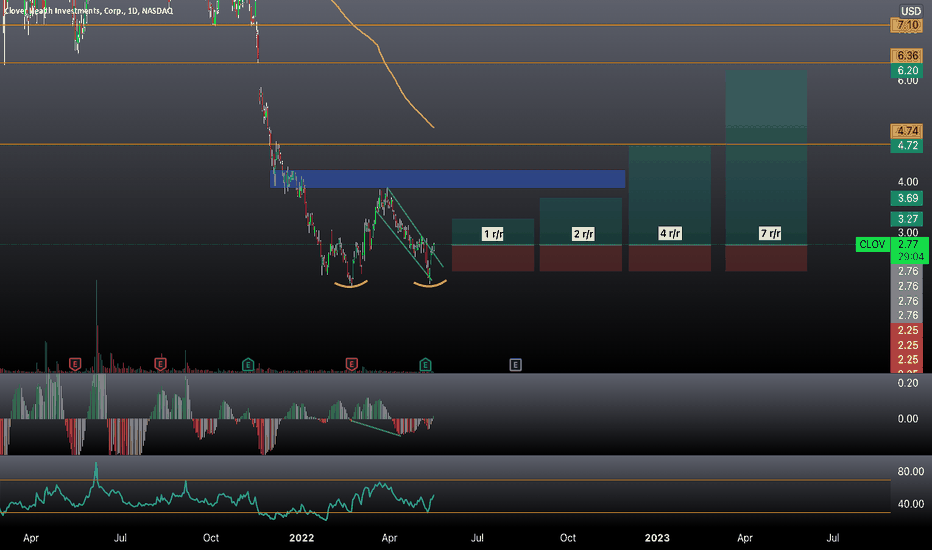Select the orange moving average line
The image size is (932, 550).
tap(390, 69)
